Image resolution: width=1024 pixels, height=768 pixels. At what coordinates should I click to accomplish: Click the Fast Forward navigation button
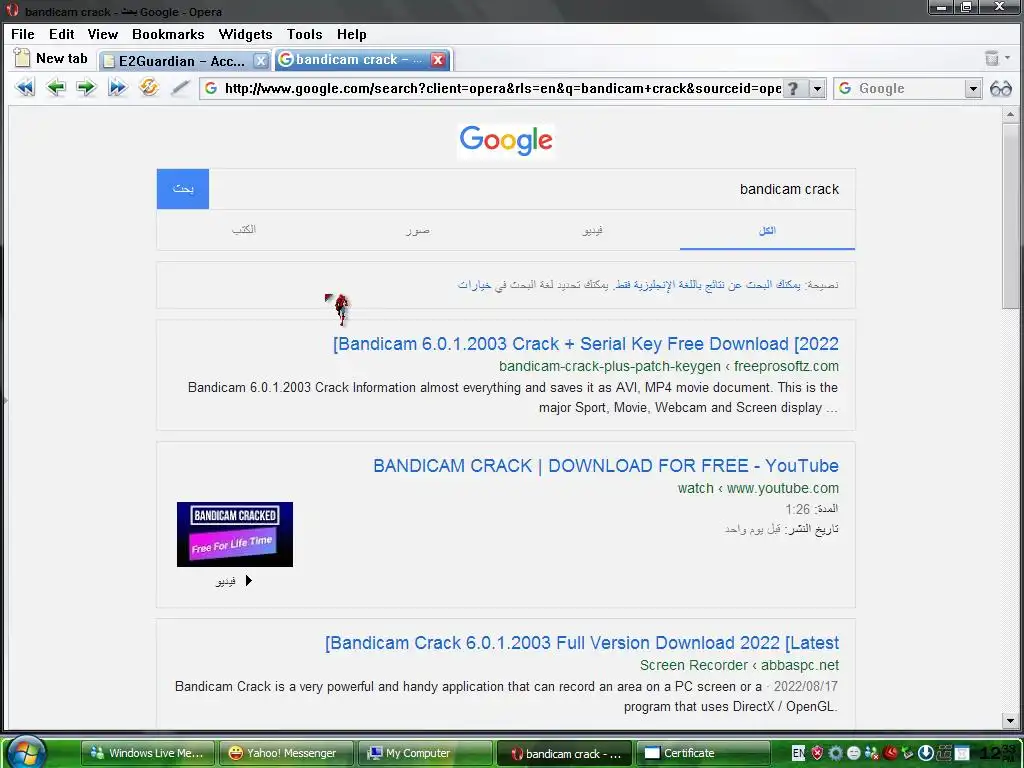click(x=118, y=87)
